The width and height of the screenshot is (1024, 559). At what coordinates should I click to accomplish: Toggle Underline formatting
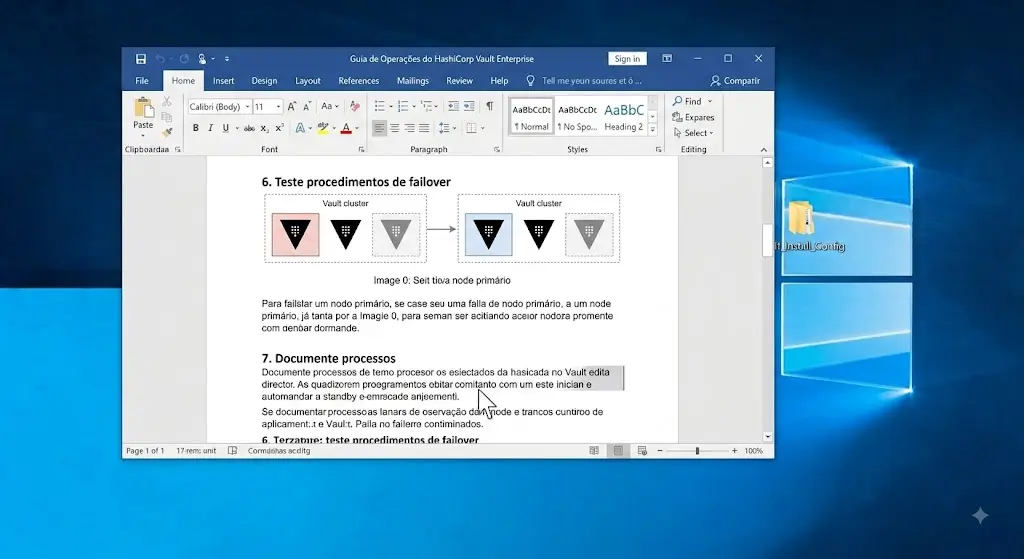tap(225, 129)
